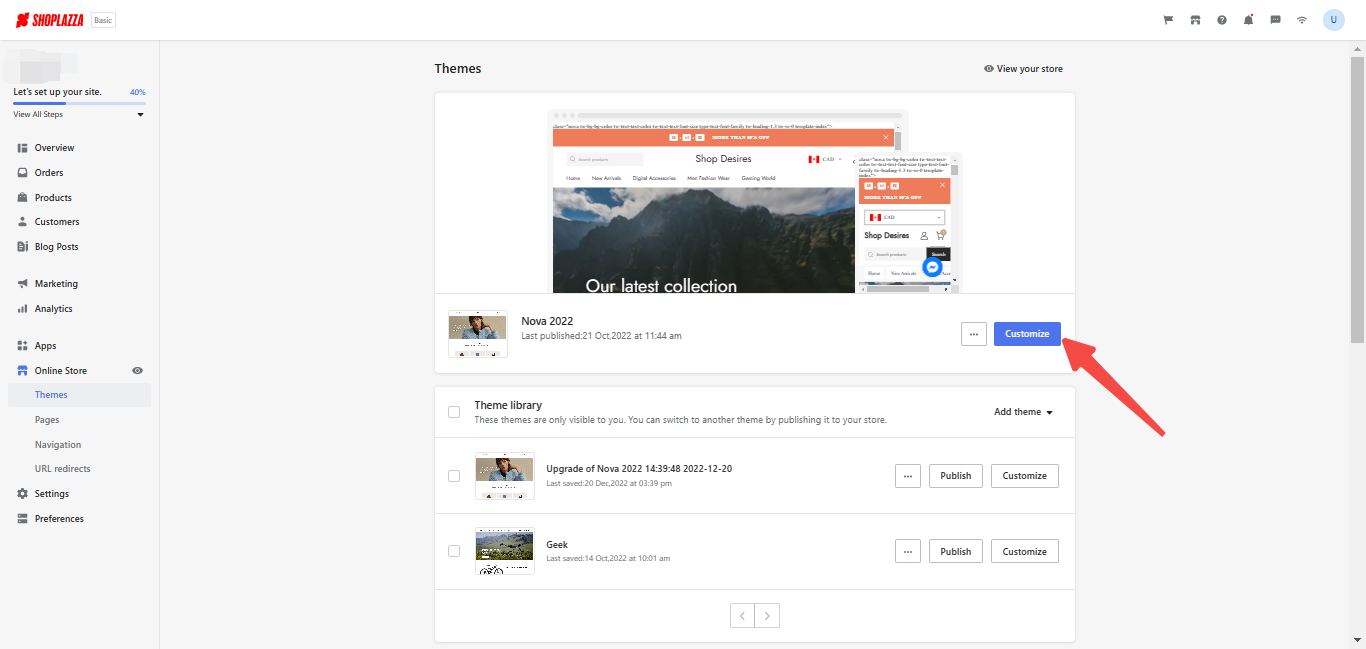Publish the Upgrade of Nova 2022 theme

956,476
